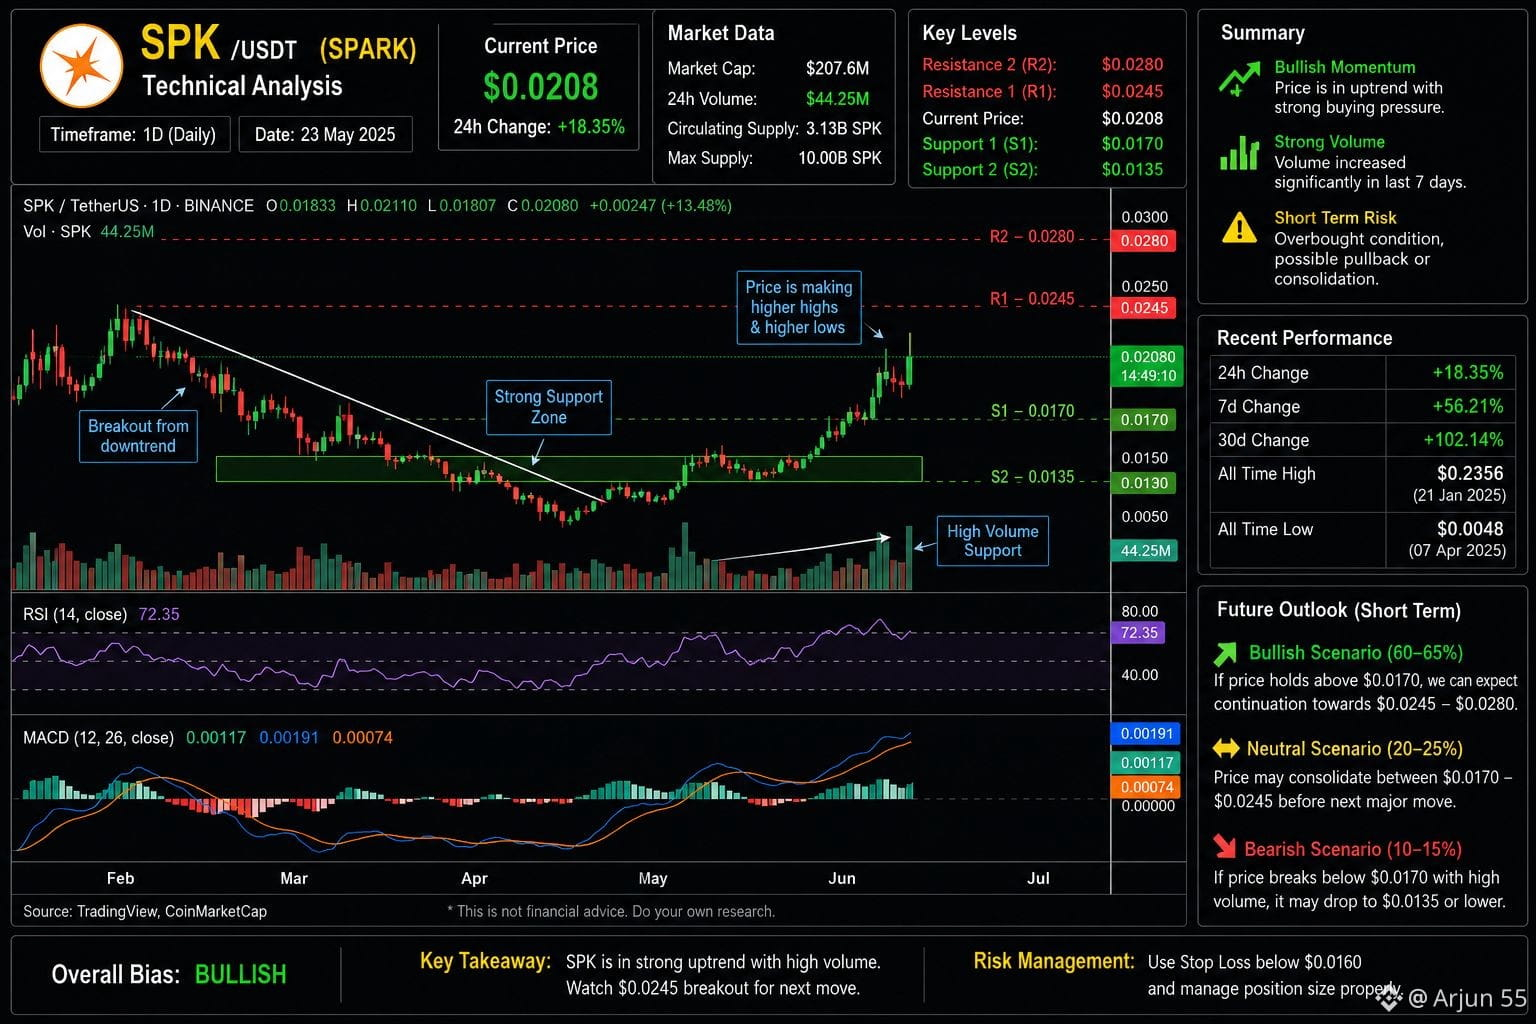Select the red 0.0245 price axis tag
Image resolution: width=1536 pixels, height=1024 pixels.
(1144, 308)
